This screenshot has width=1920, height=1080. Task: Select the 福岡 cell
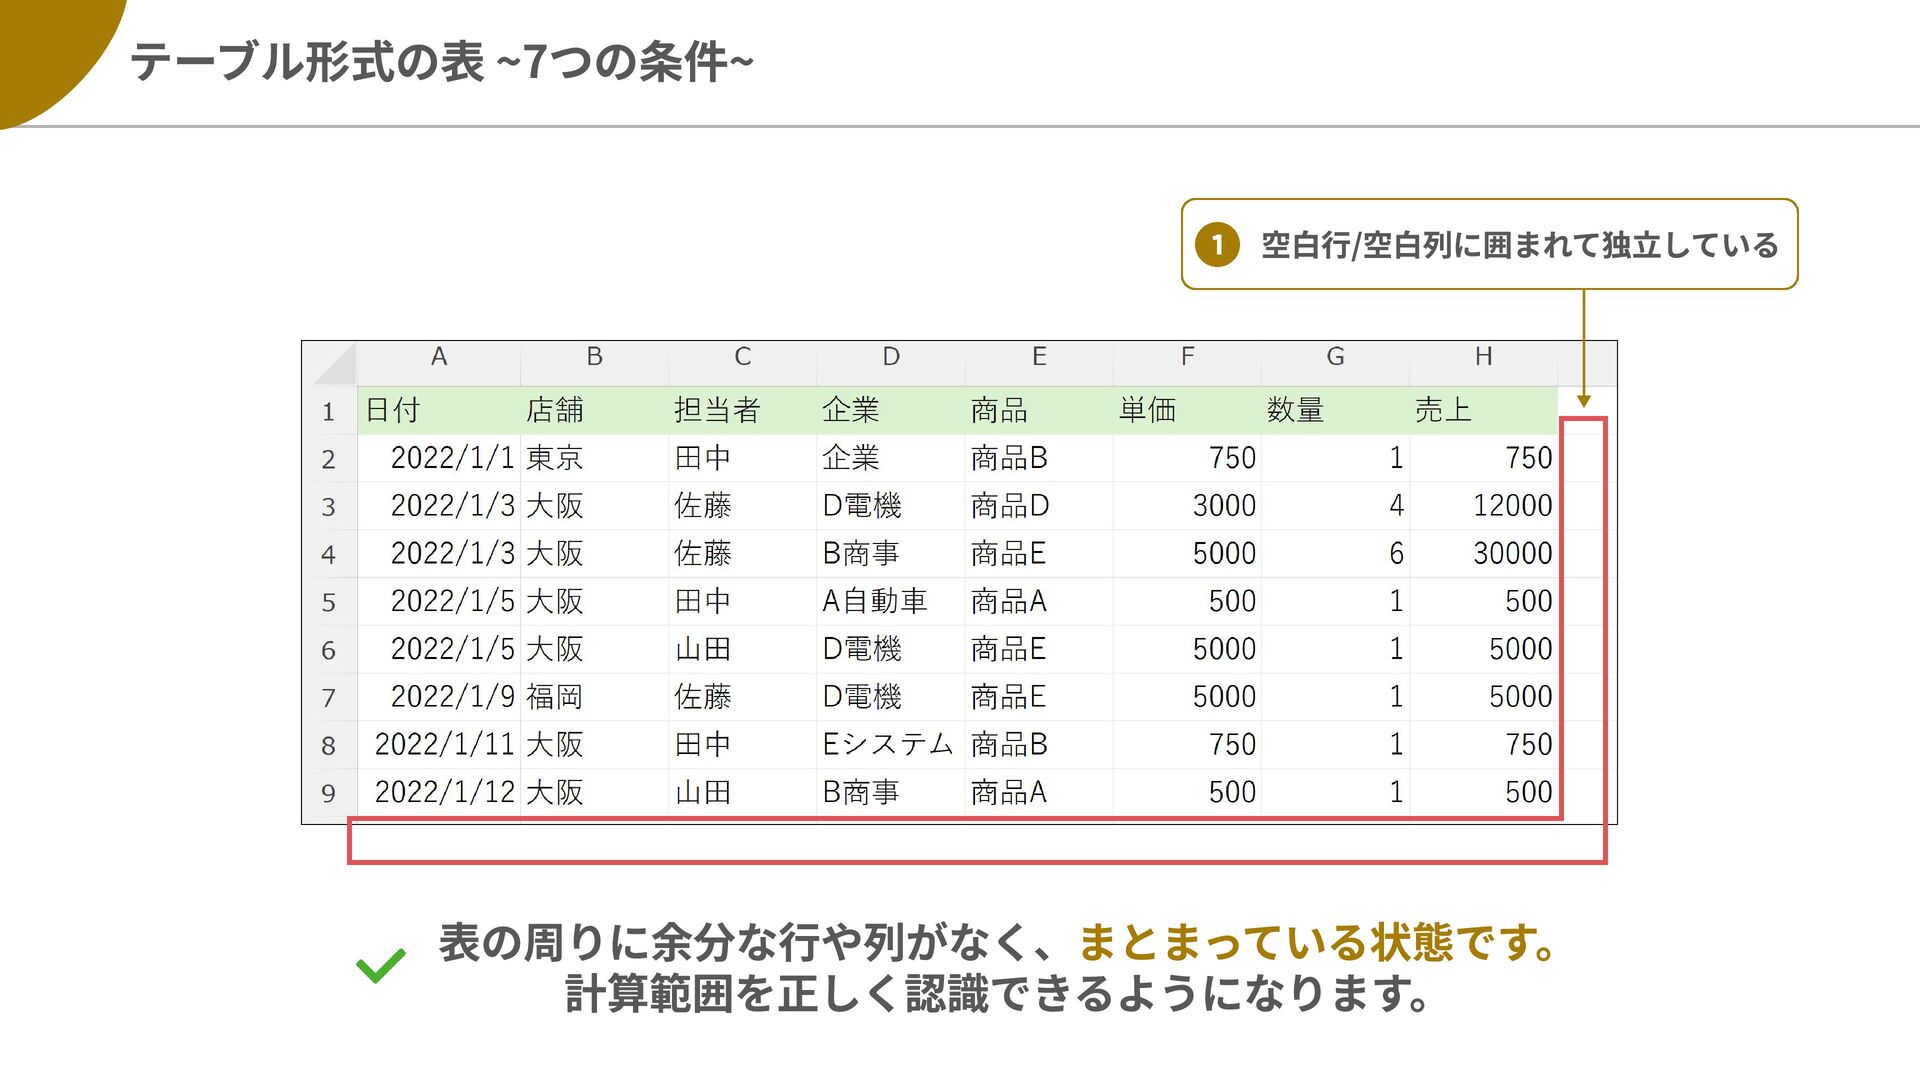click(x=594, y=697)
